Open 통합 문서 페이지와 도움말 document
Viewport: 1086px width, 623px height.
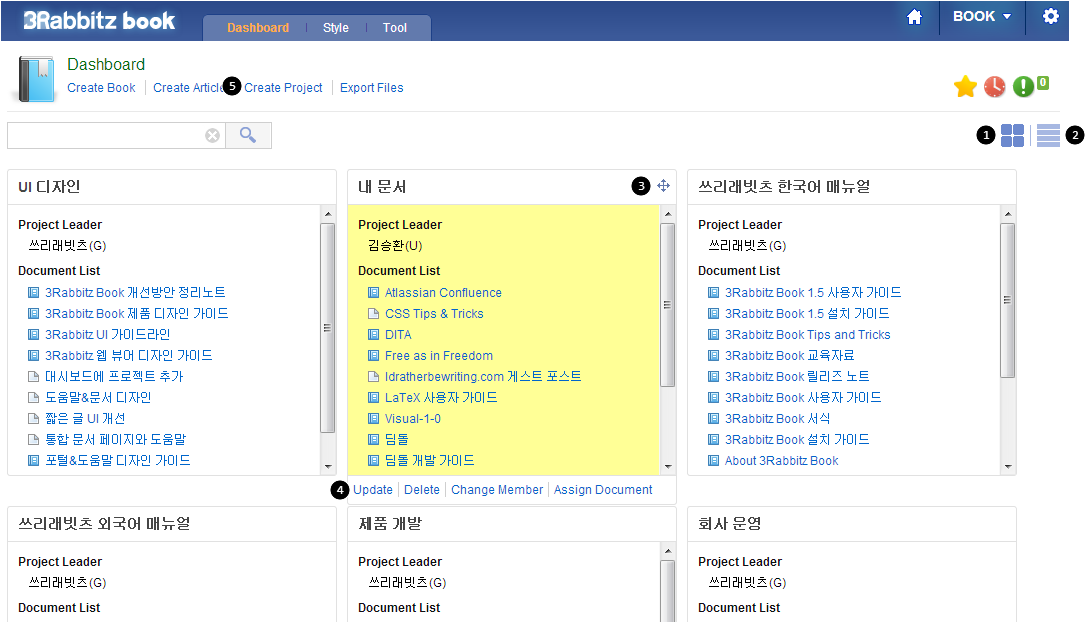tap(116, 440)
